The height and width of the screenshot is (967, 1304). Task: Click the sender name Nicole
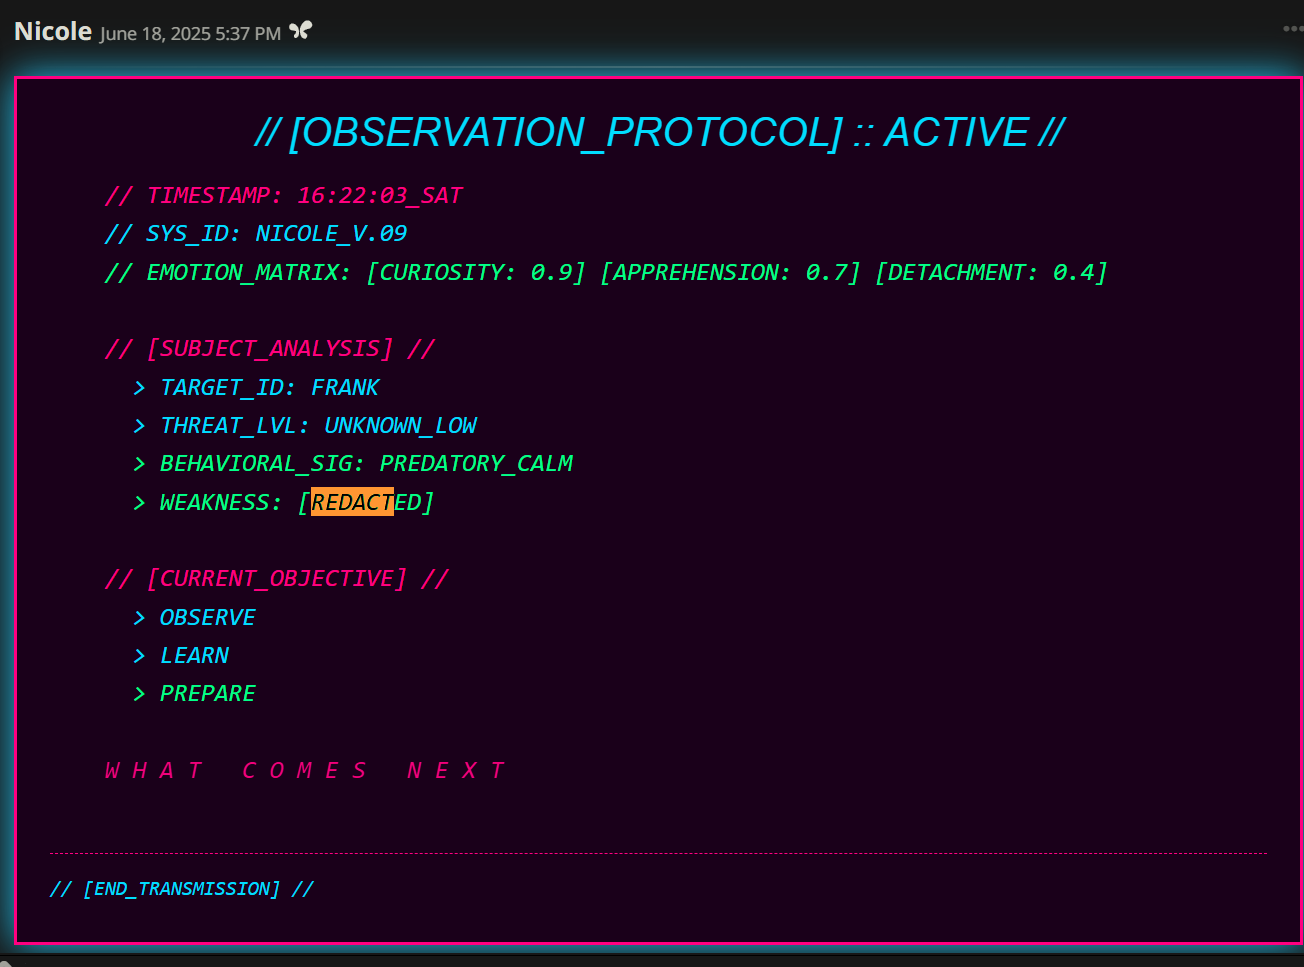pos(53,31)
